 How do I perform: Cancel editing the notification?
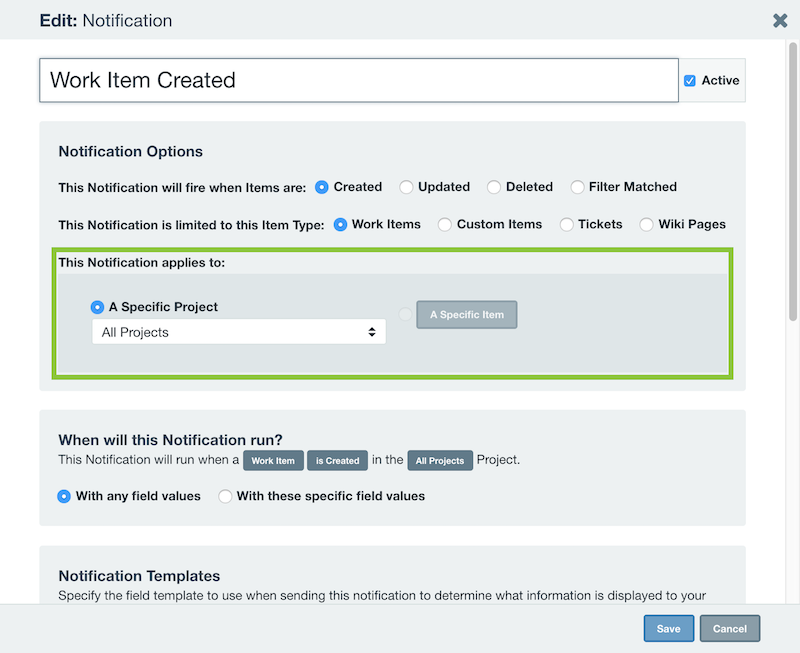click(730, 629)
